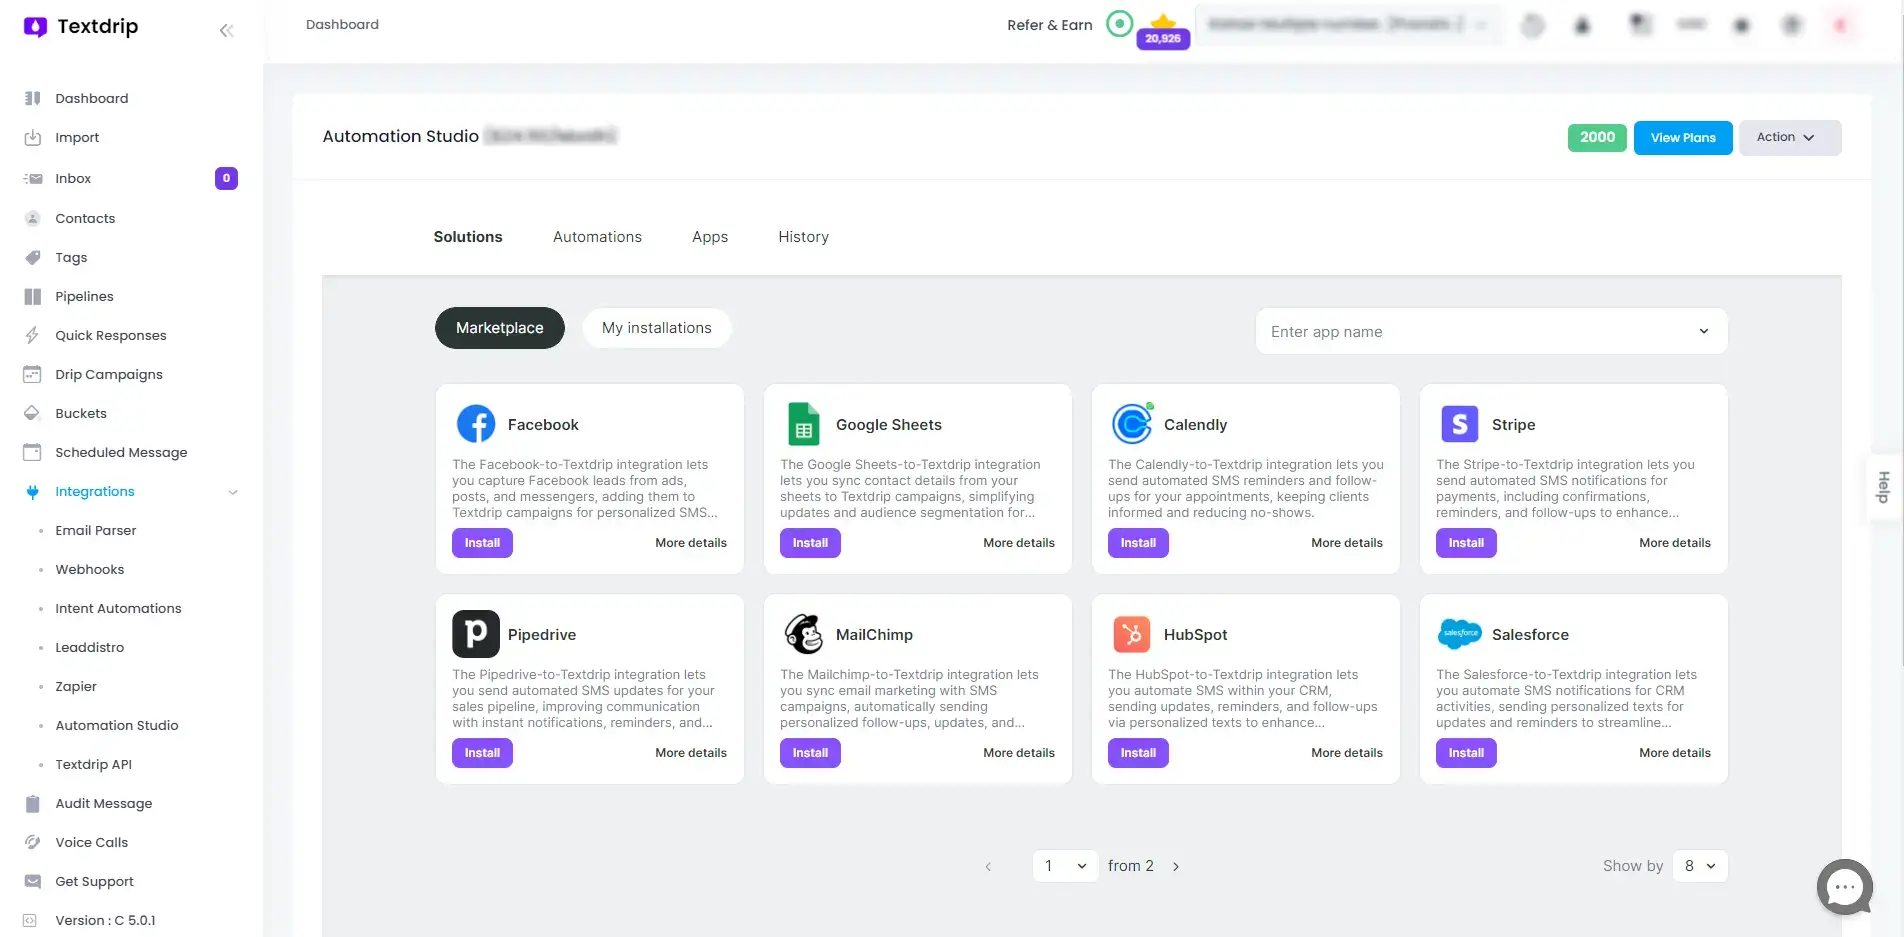The width and height of the screenshot is (1904, 937).
Task: Click the MailChimp monkey logo
Action: point(803,634)
